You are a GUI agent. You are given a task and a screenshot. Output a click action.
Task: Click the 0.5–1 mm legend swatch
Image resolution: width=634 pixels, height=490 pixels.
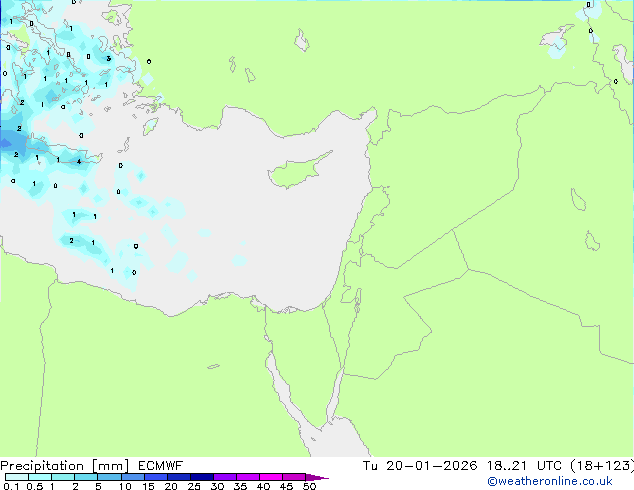40,477
